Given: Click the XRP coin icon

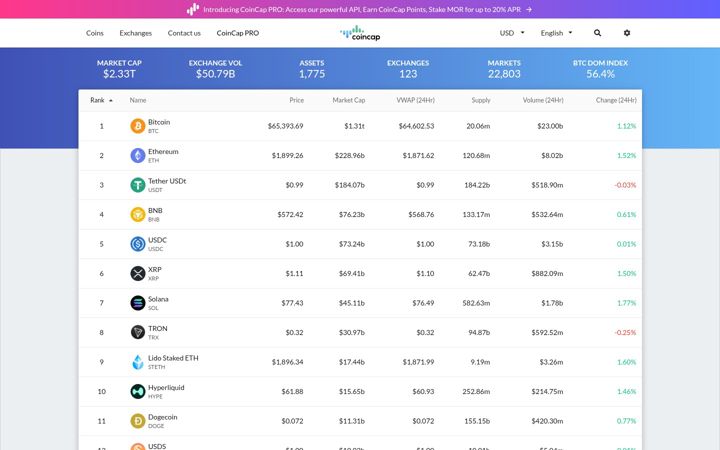Looking at the screenshot, I should (138, 273).
